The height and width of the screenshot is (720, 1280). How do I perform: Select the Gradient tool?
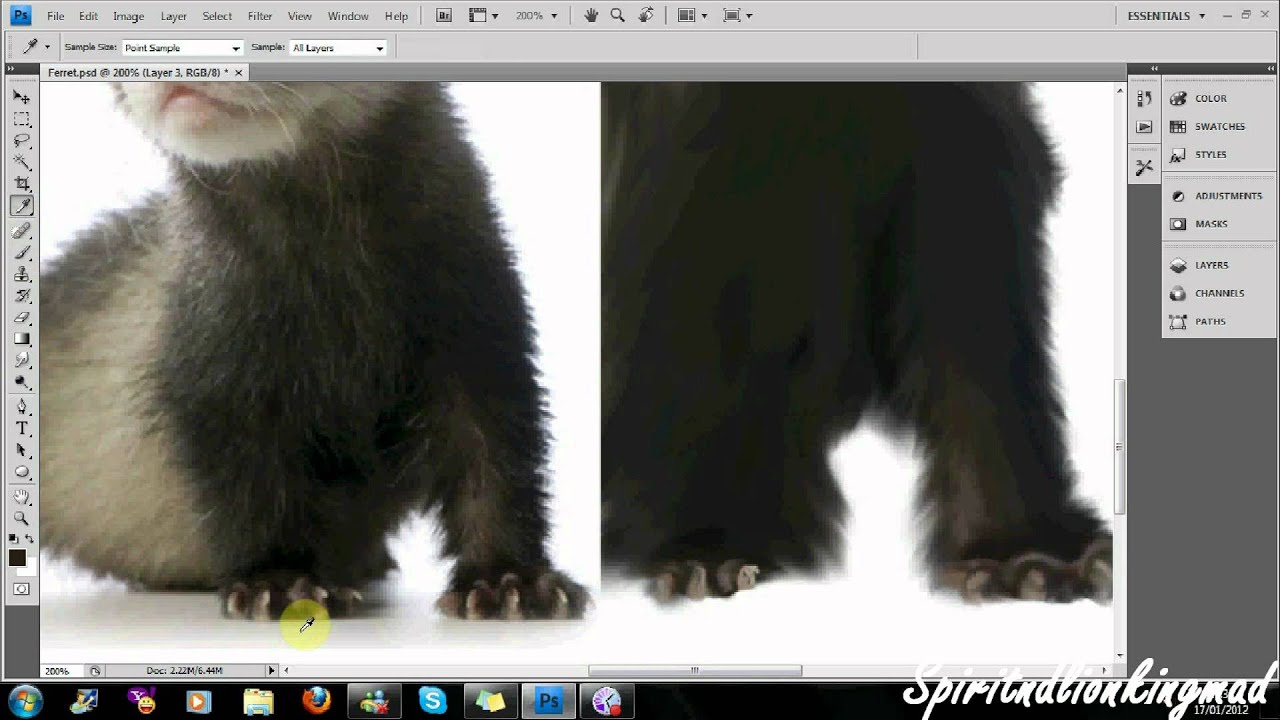click(21, 339)
